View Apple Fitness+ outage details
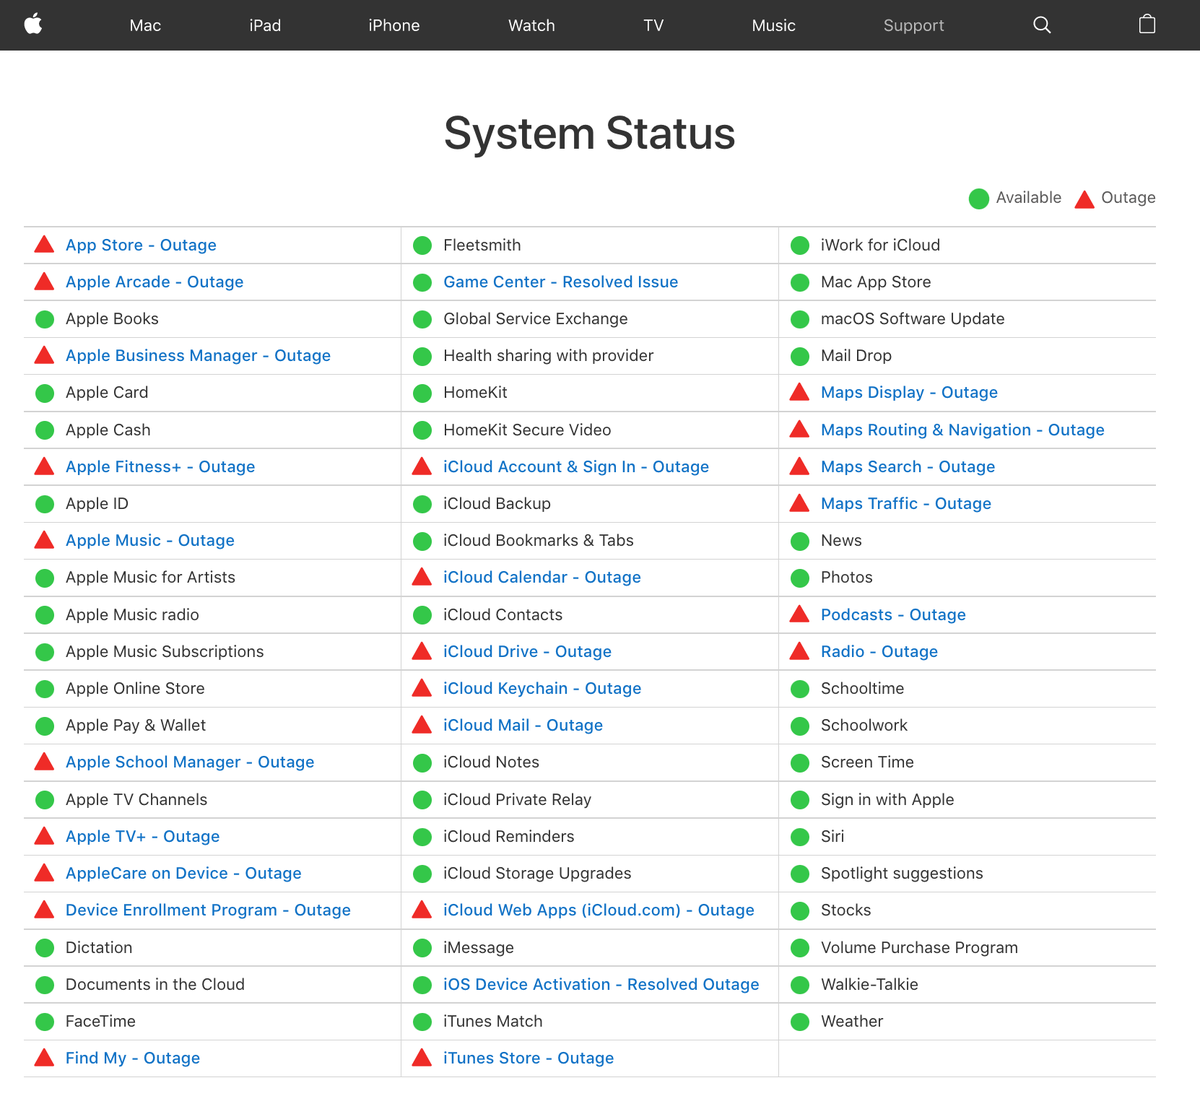The image size is (1200, 1096). pos(160,467)
